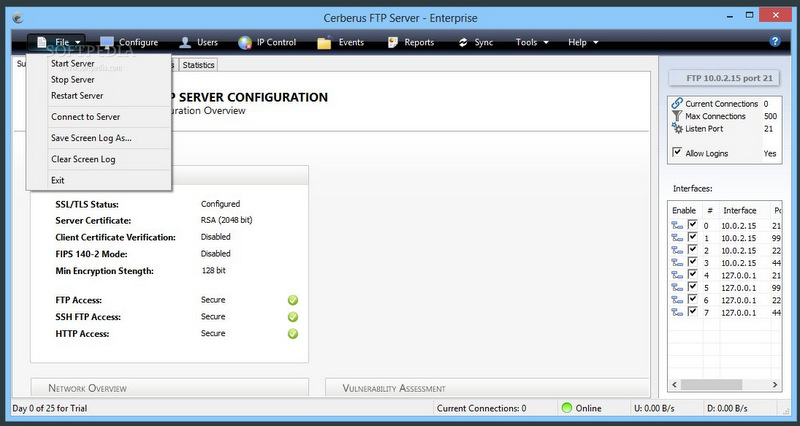Viewport: 800px width, 426px height.
Task: Open the Events label in toolbar
Action: 351,42
